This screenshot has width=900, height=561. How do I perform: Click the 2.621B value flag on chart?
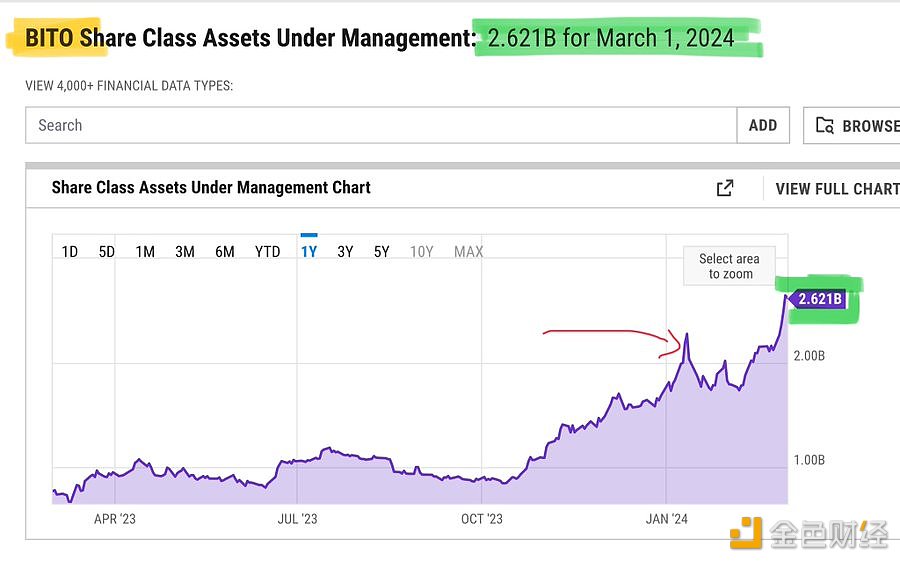[817, 299]
